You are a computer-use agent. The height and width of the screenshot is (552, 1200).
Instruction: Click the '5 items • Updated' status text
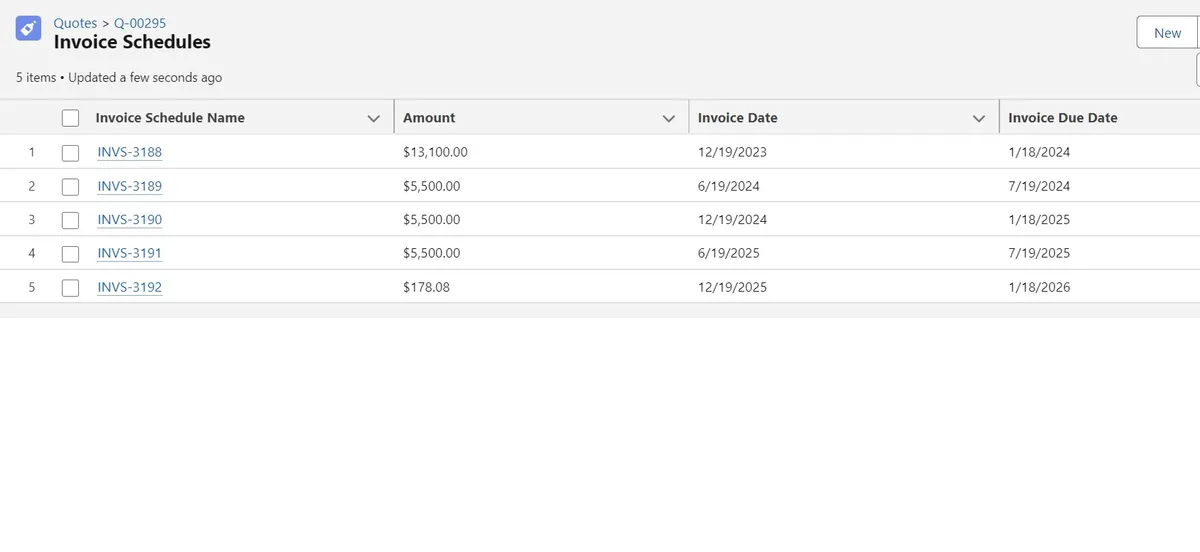click(x=119, y=77)
